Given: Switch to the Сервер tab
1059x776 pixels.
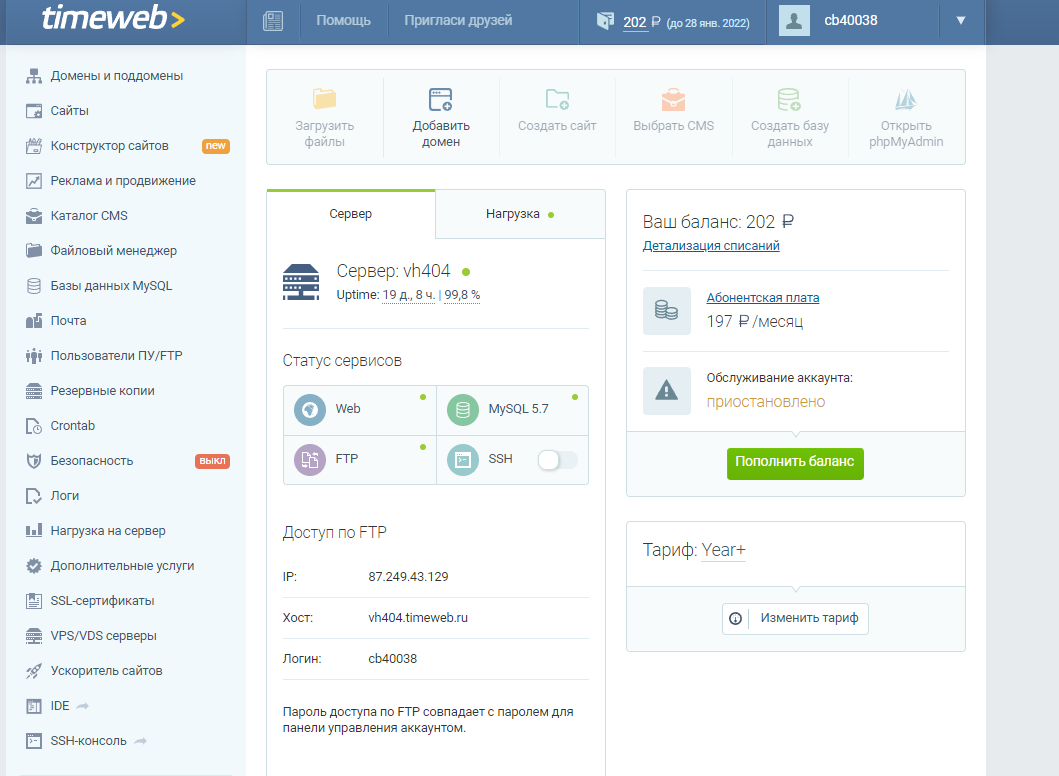Looking at the screenshot, I should (351, 214).
